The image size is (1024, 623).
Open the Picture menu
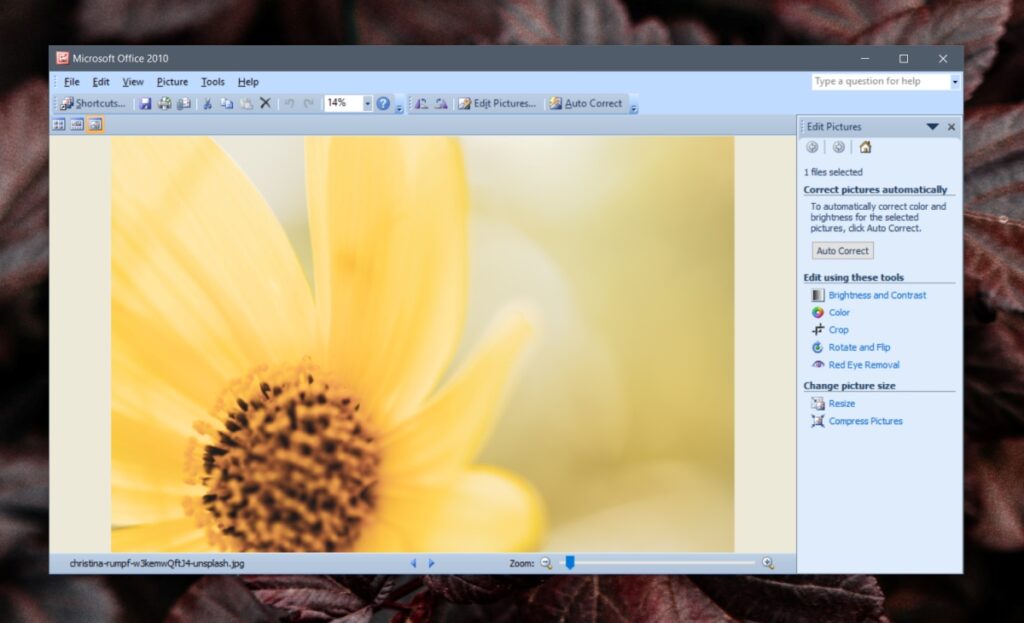[x=172, y=82]
